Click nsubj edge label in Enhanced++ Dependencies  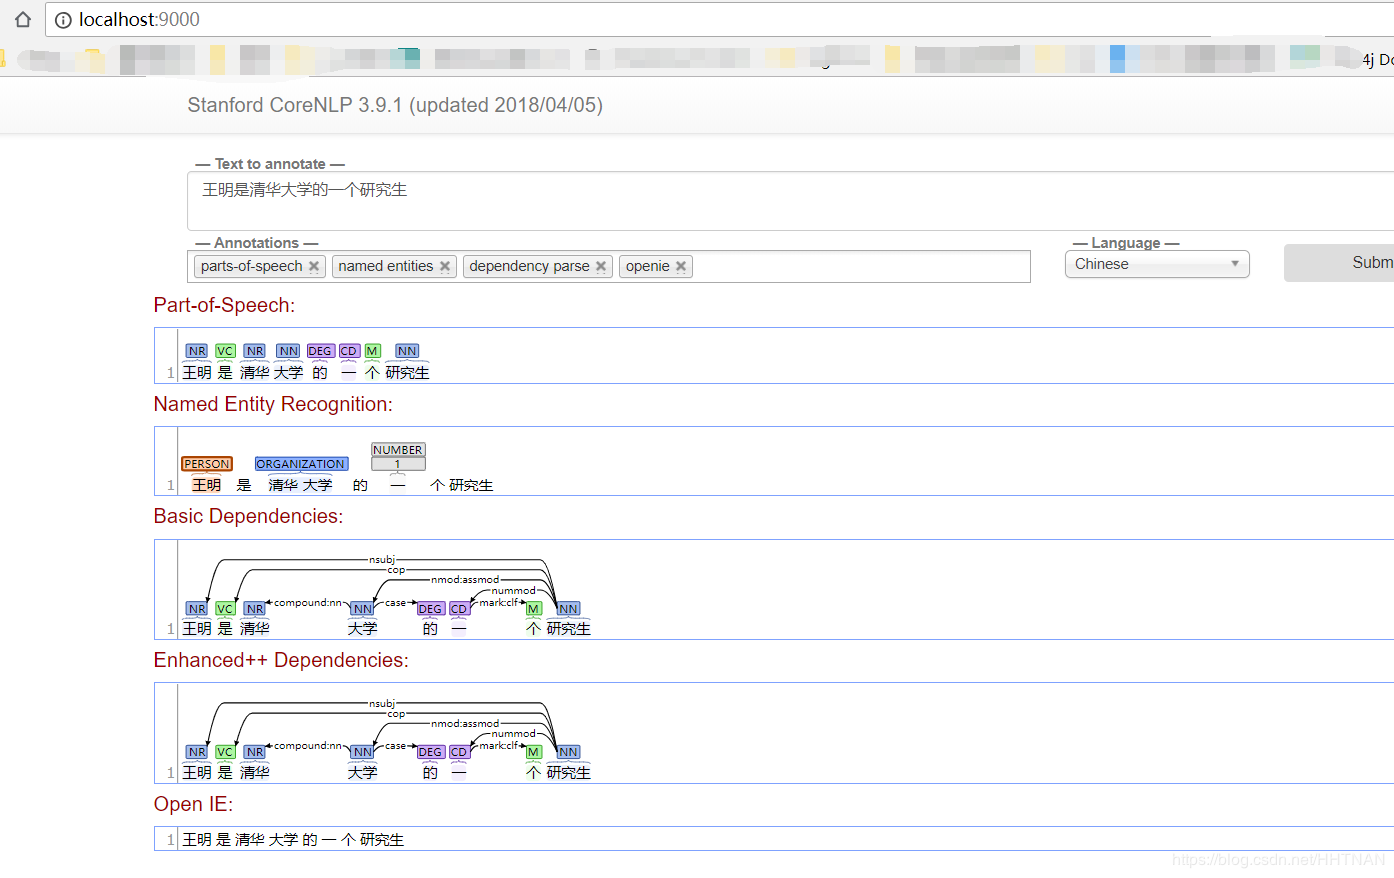(x=382, y=703)
